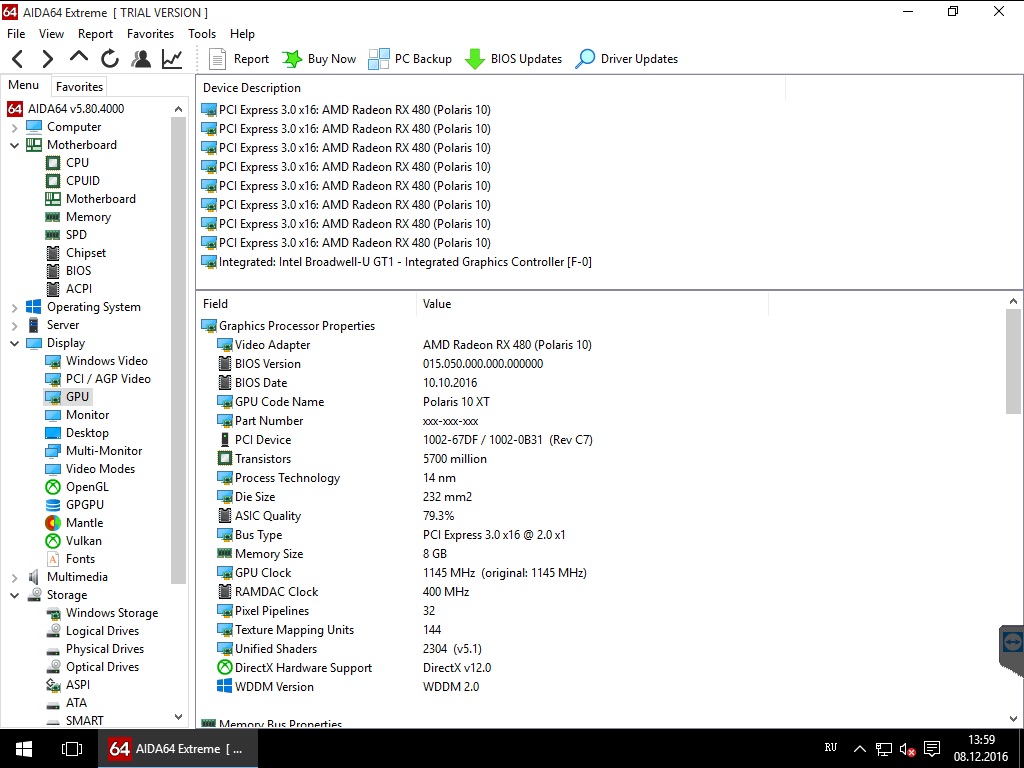This screenshot has width=1024, height=768.
Task: Click BIOS Updates toolbar button
Action: click(513, 59)
